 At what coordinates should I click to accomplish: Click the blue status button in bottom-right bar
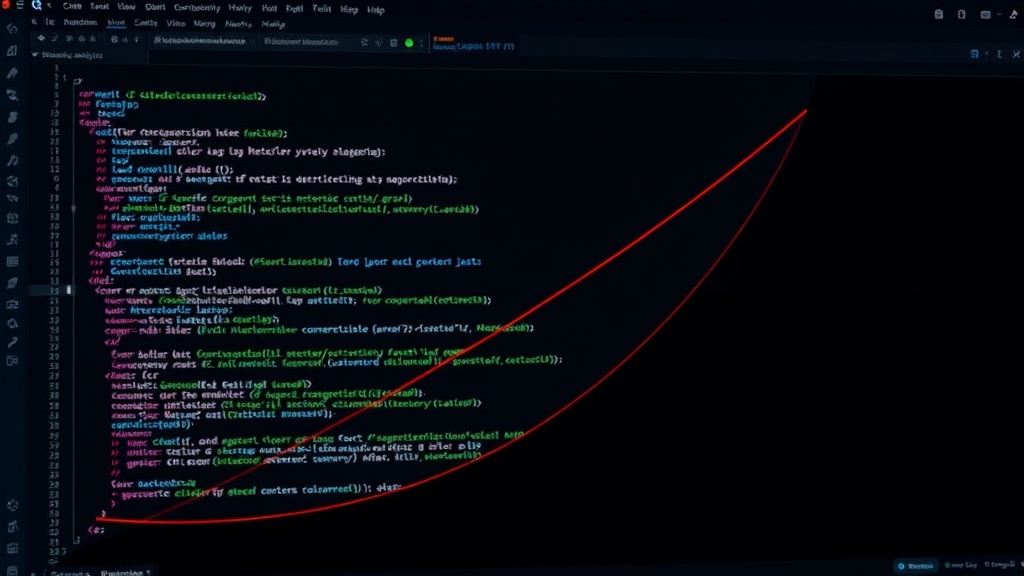[x=916, y=566]
